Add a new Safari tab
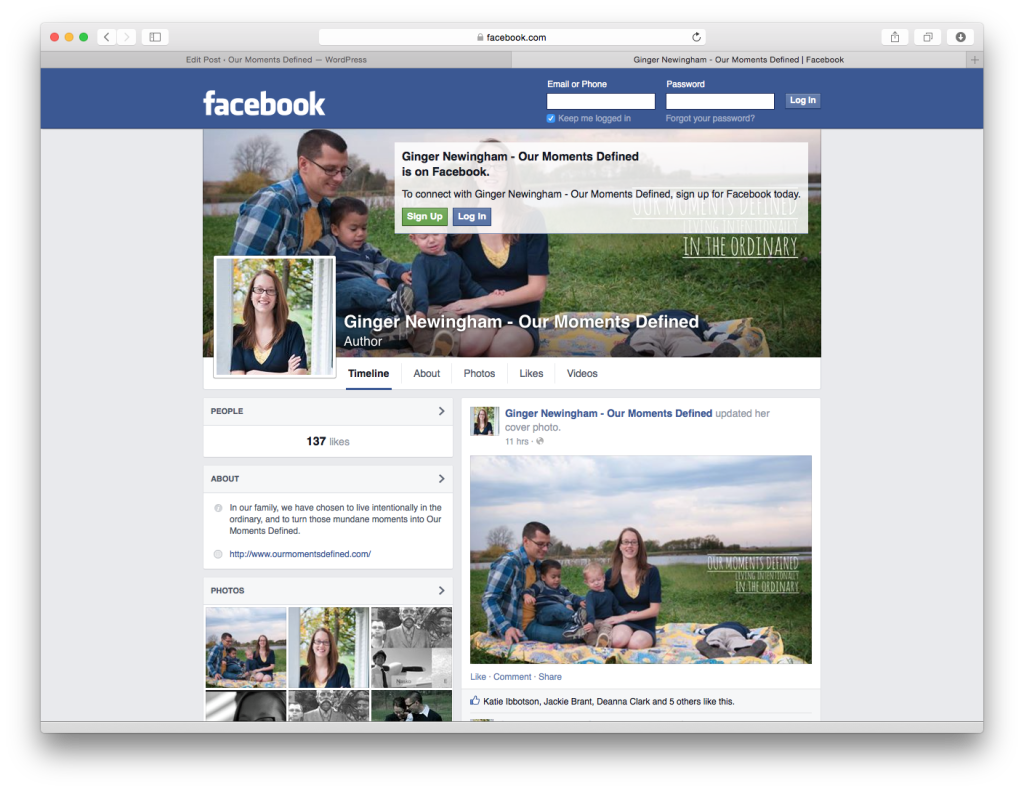1024x791 pixels. [x=974, y=59]
